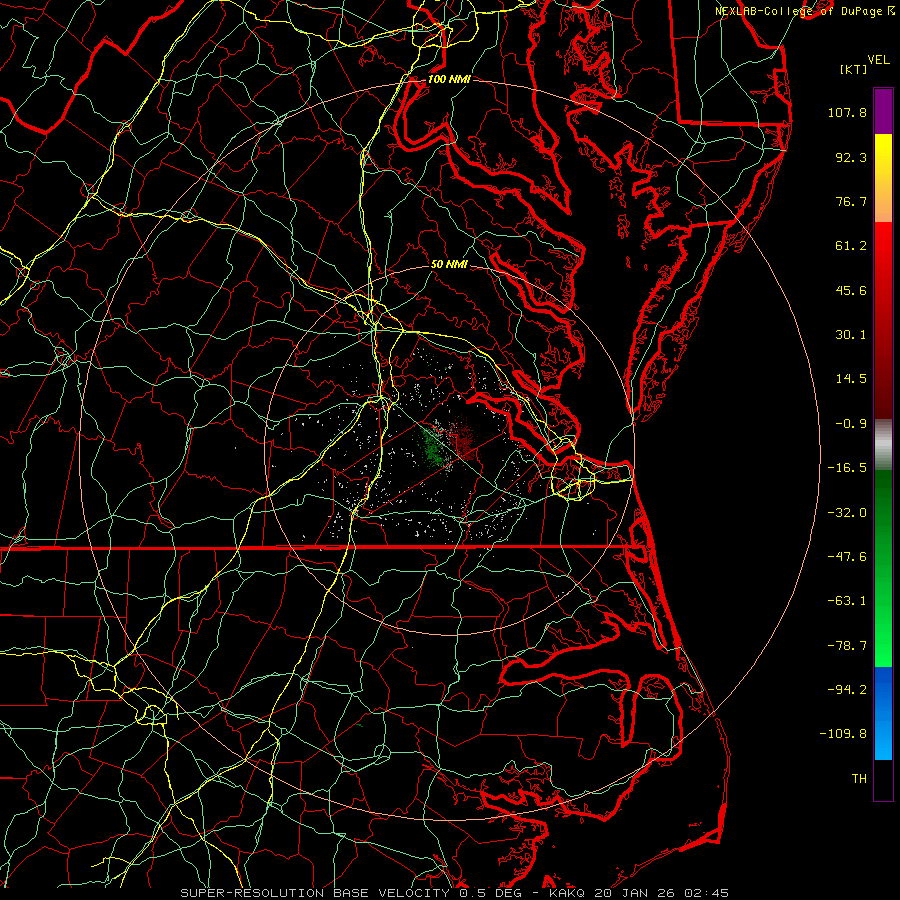
Task: Select the 45.6 scale value
Action: 851,290
